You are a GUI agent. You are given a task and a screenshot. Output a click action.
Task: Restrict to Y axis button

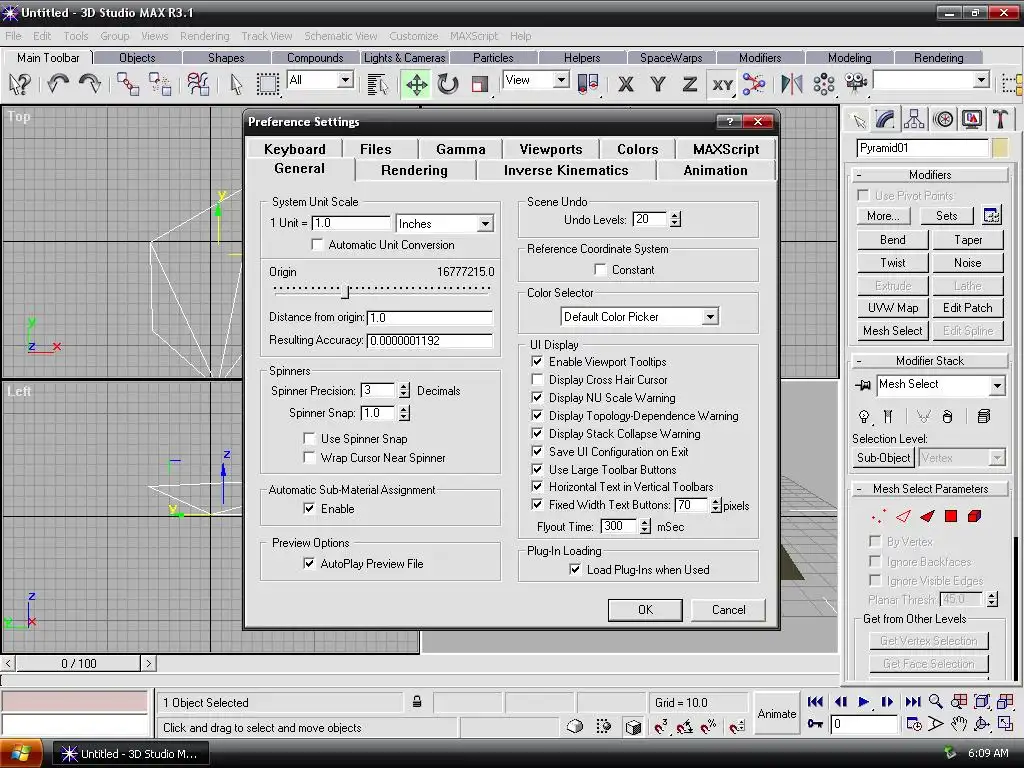(658, 84)
